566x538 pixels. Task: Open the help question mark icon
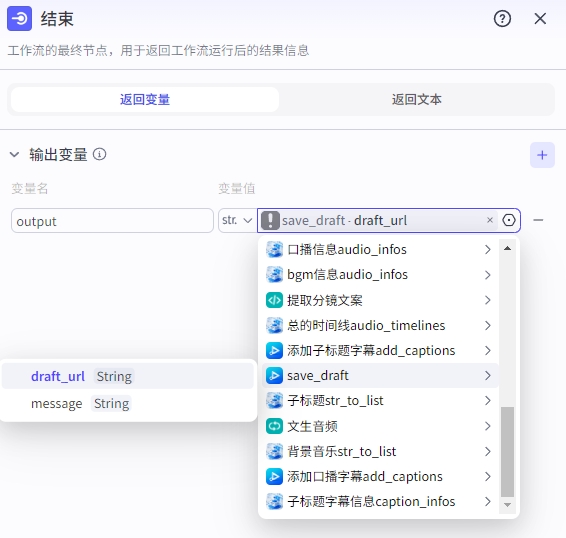click(x=502, y=19)
